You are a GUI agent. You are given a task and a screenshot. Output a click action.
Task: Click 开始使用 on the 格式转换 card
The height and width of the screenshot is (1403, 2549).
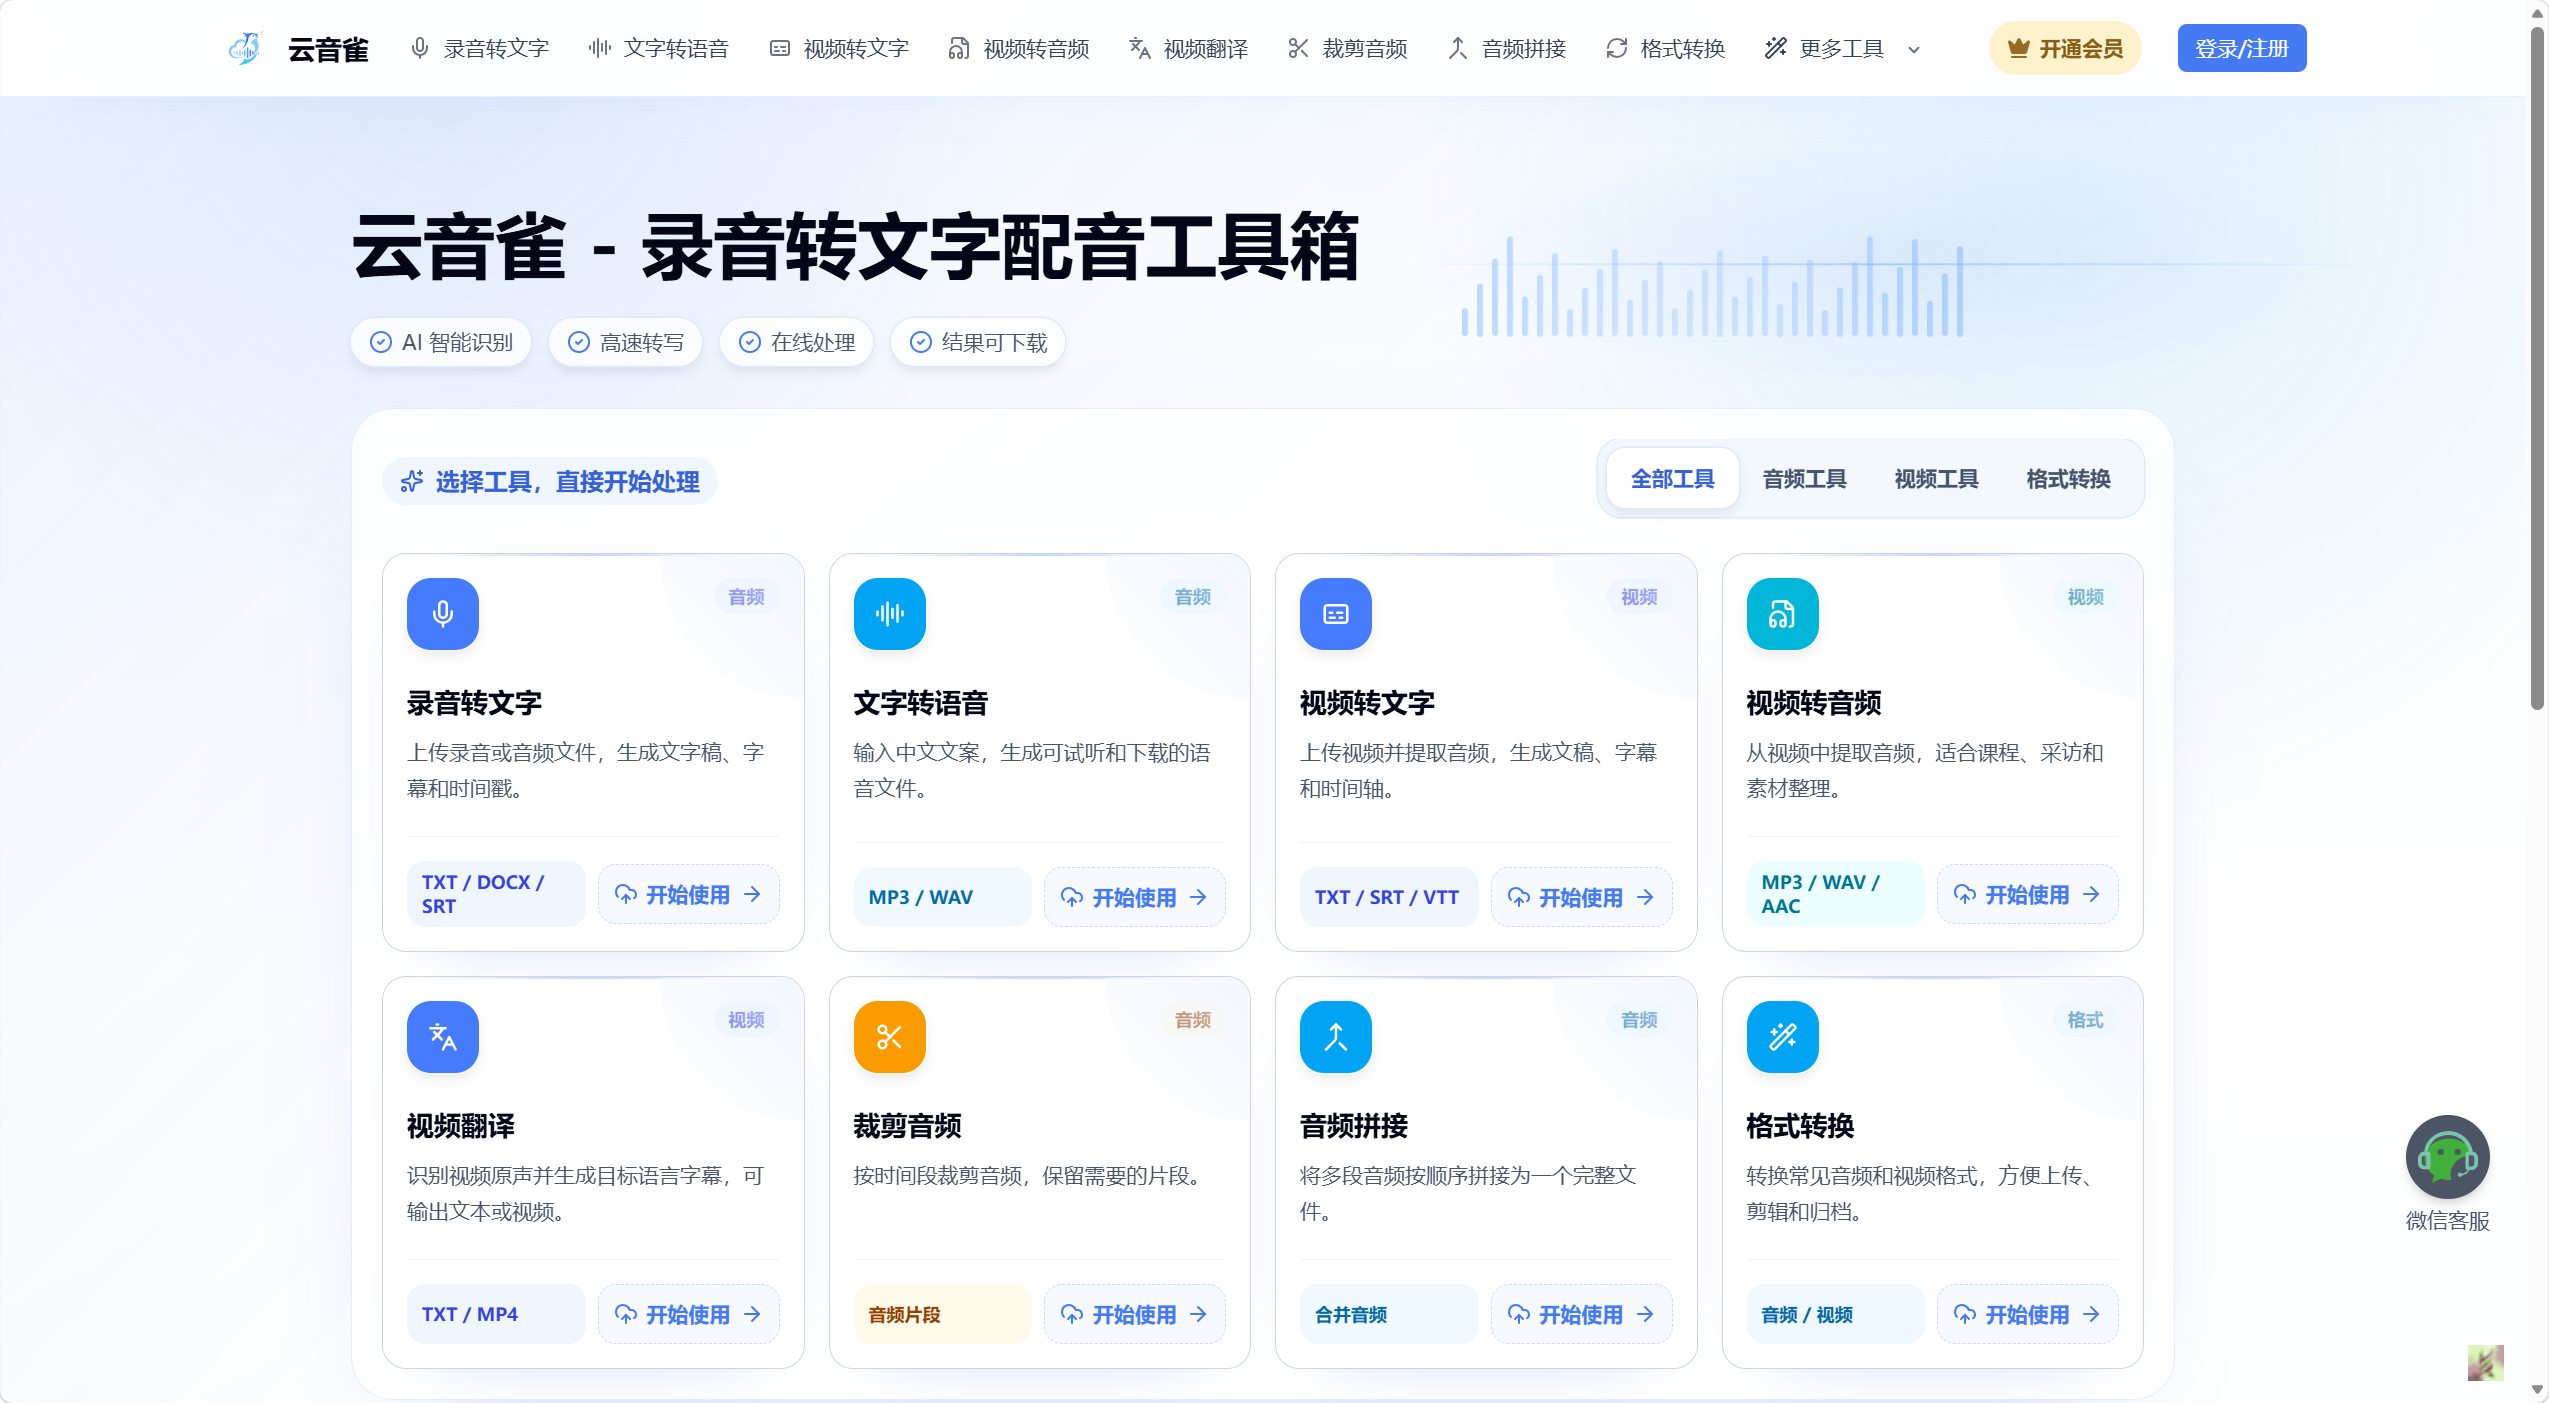[x=2028, y=1314]
